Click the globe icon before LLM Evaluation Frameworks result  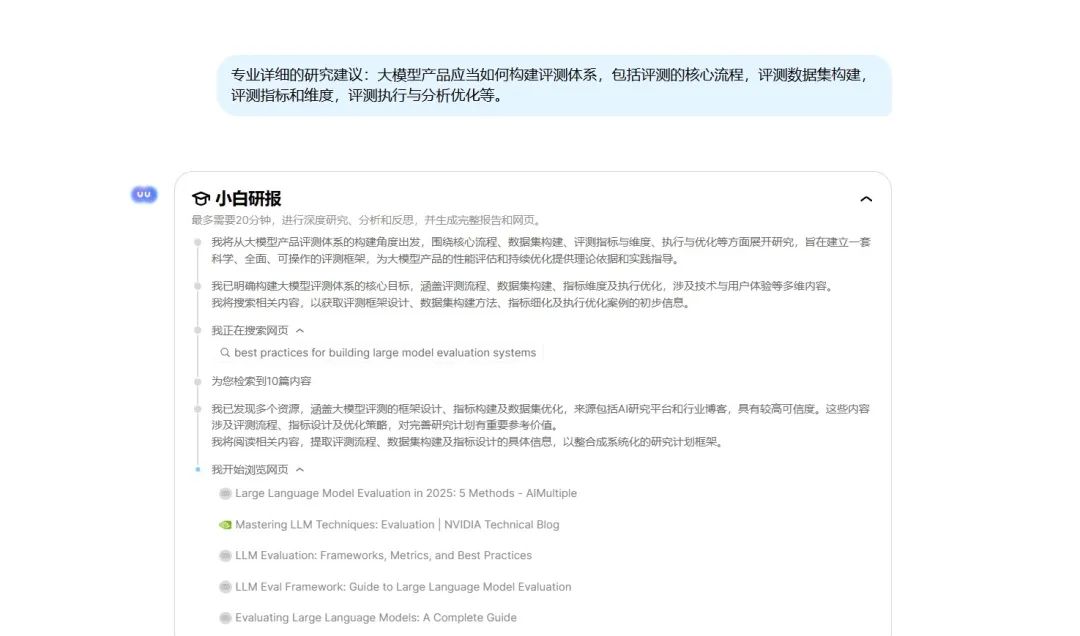click(x=225, y=555)
